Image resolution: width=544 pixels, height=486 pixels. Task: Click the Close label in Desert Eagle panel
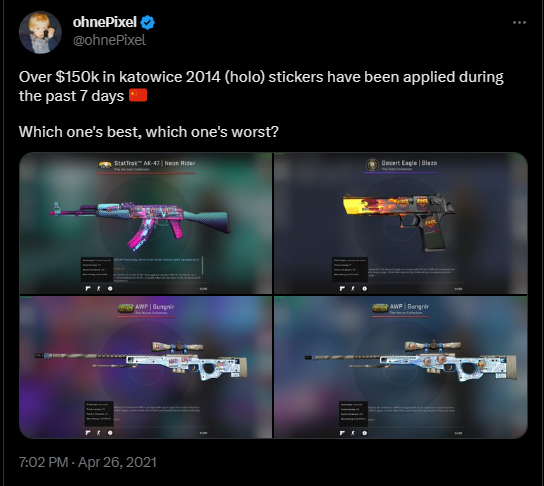tap(458, 289)
